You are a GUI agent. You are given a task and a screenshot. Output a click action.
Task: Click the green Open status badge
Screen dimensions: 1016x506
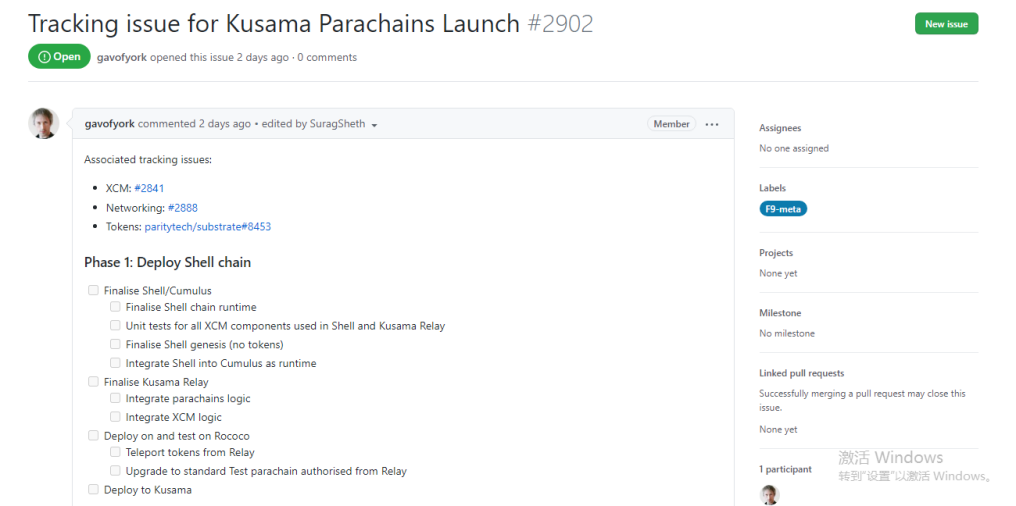tap(59, 57)
